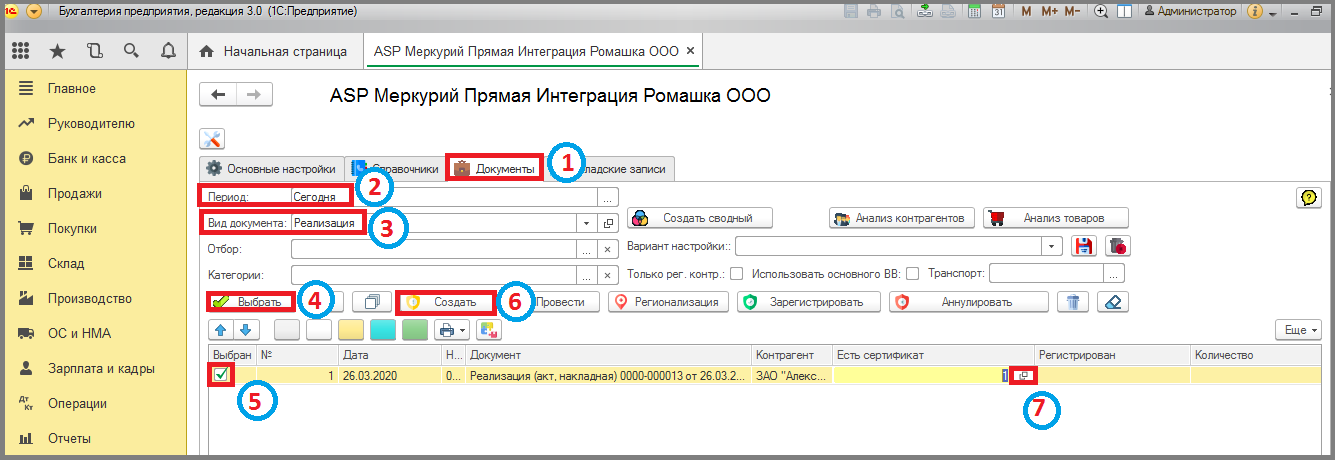Open the history icon in the top panel
Screen dimensions: 1335x460
click(x=95, y=51)
